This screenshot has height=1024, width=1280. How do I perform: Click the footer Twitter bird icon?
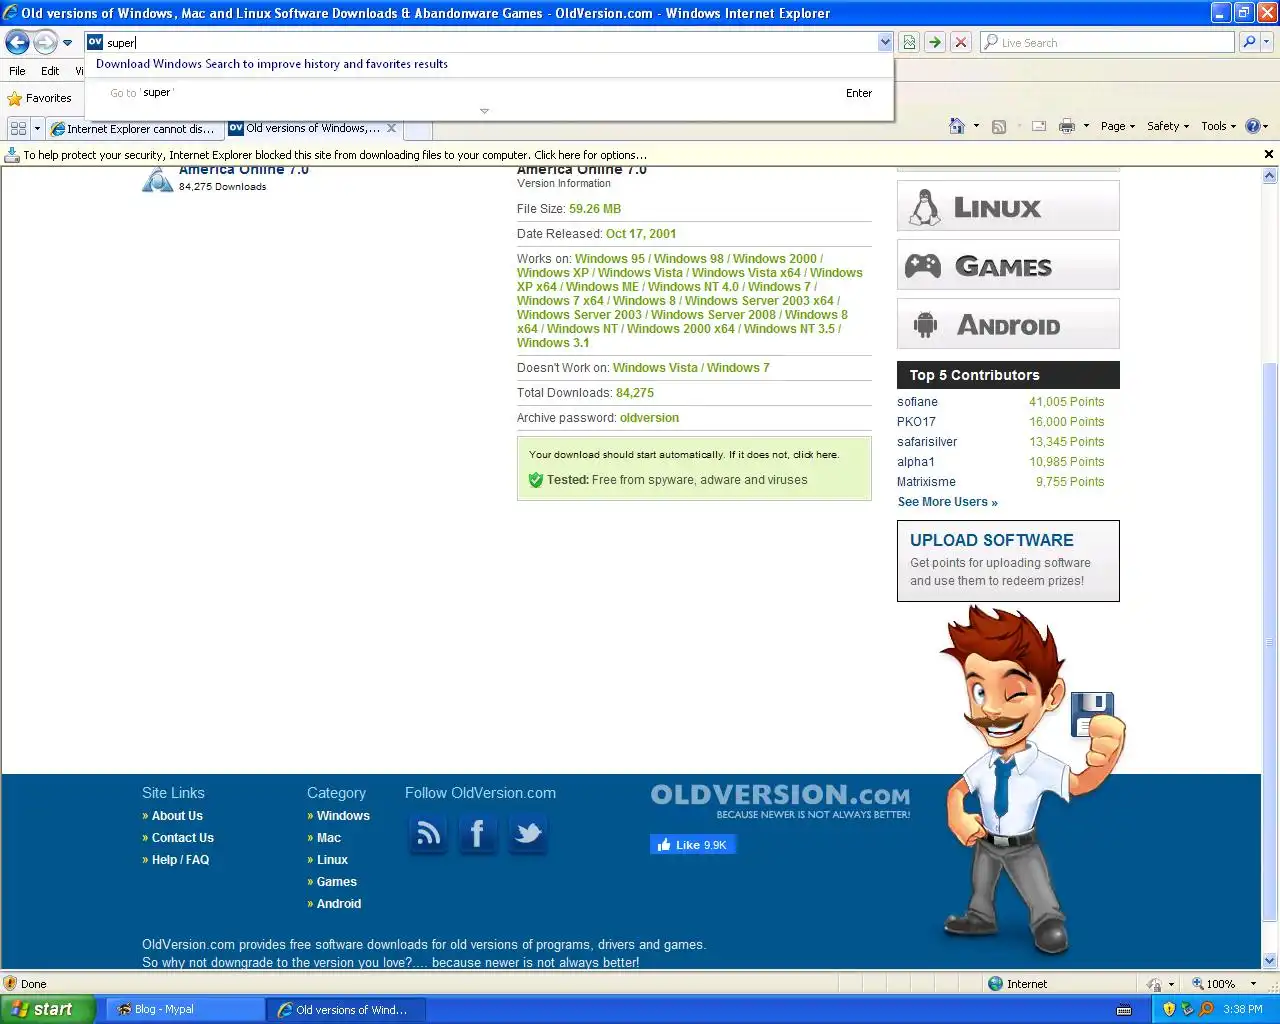pos(527,833)
